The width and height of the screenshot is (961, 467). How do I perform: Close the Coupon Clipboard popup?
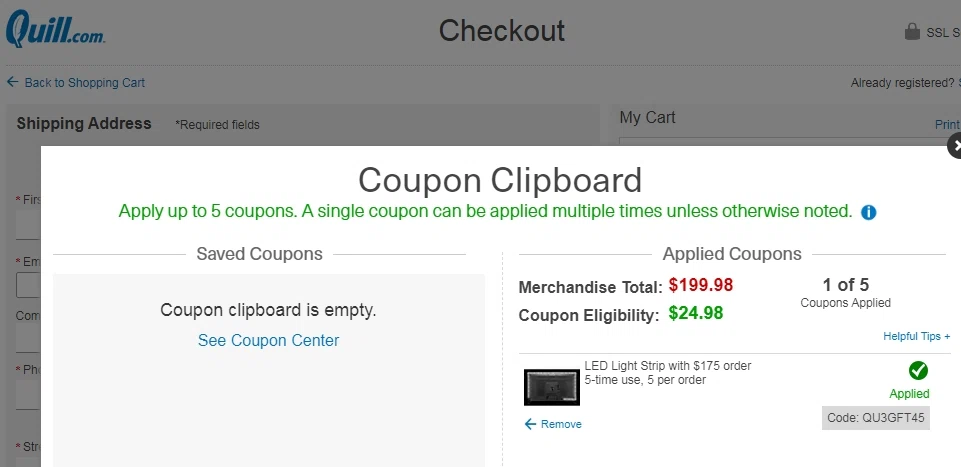click(x=955, y=147)
